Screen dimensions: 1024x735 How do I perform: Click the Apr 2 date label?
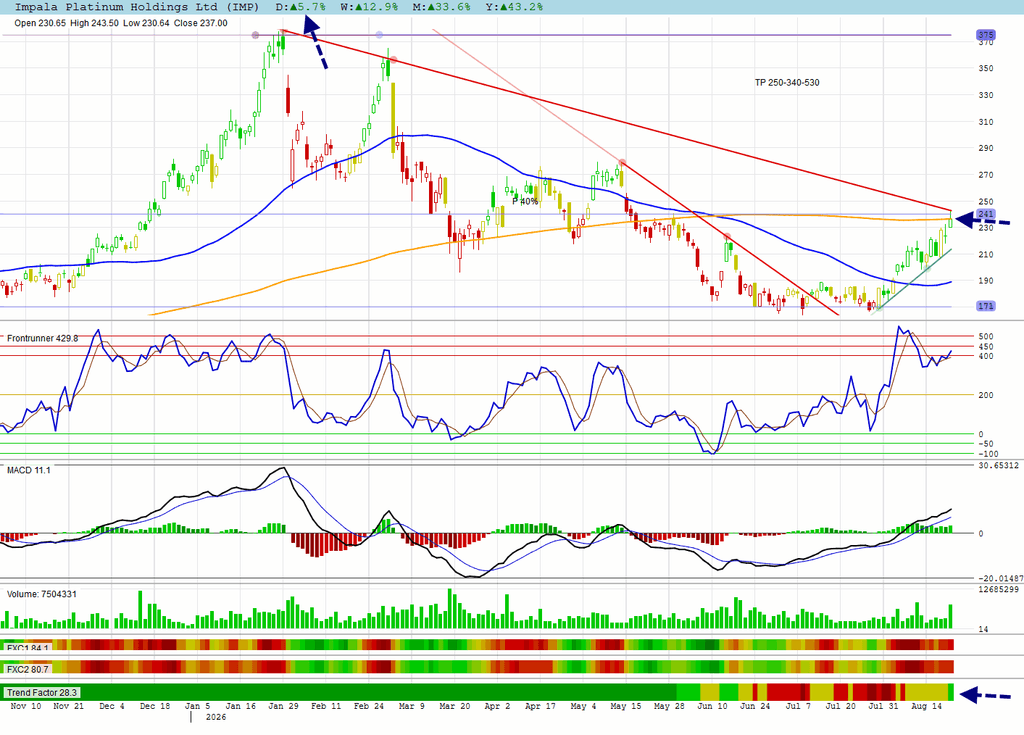(x=497, y=706)
